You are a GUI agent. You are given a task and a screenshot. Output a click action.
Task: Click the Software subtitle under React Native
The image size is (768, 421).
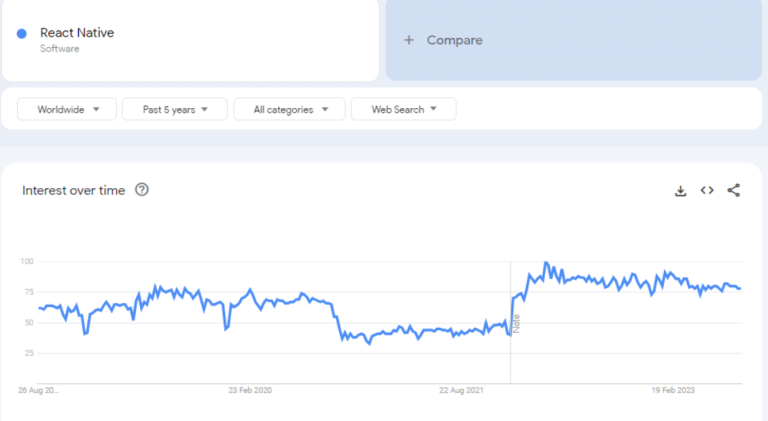coord(59,48)
